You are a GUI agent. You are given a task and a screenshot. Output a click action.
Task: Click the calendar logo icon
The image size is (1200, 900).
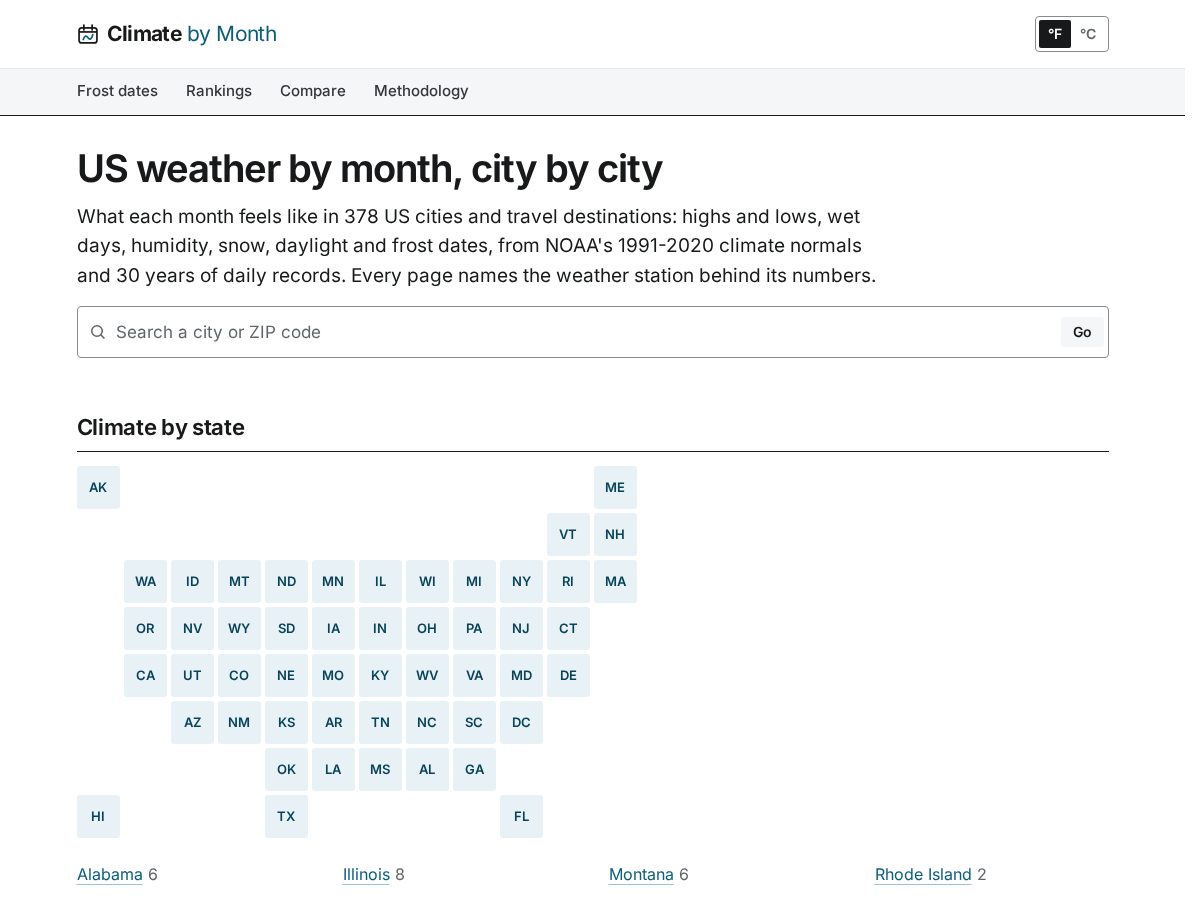(x=88, y=34)
